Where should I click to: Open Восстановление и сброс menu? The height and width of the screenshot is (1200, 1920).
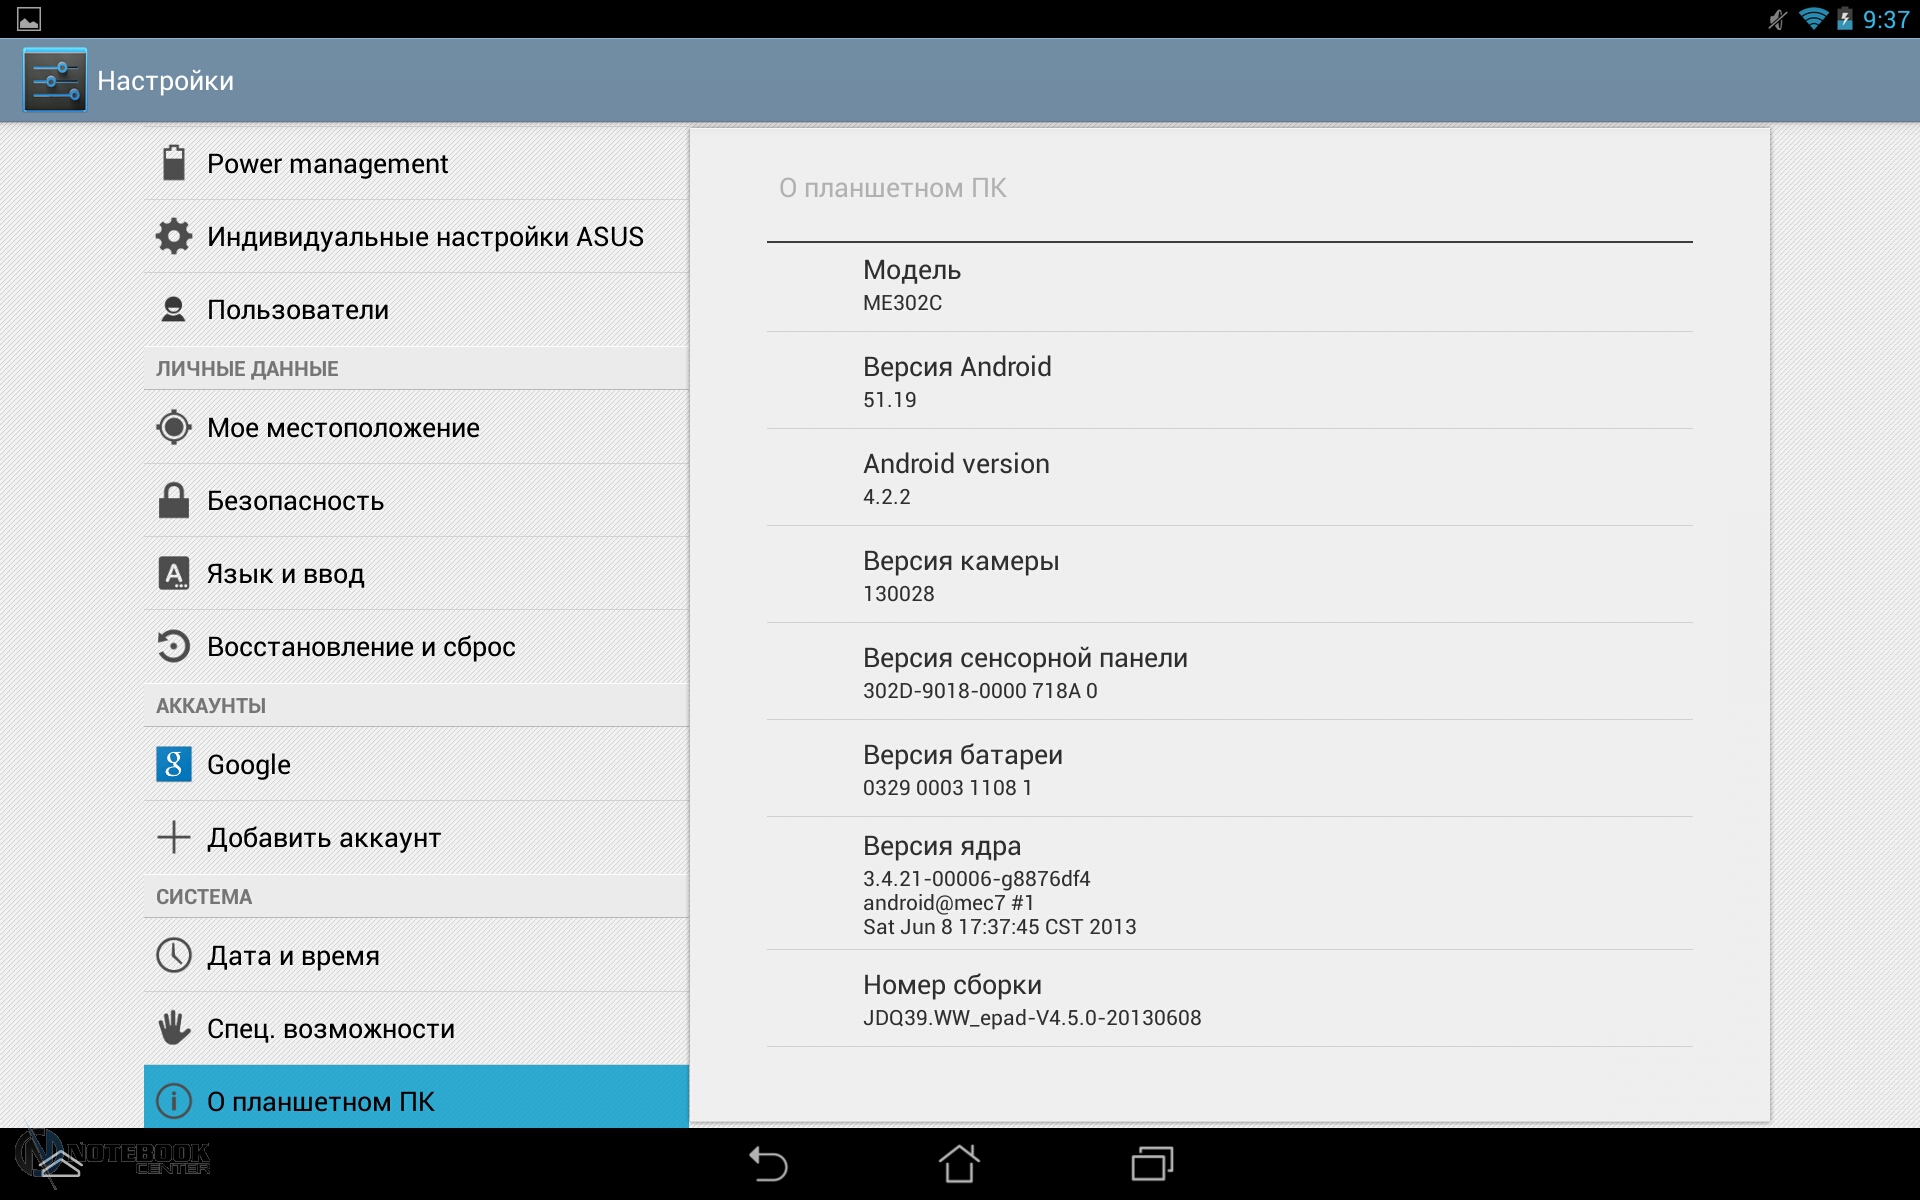[360, 647]
